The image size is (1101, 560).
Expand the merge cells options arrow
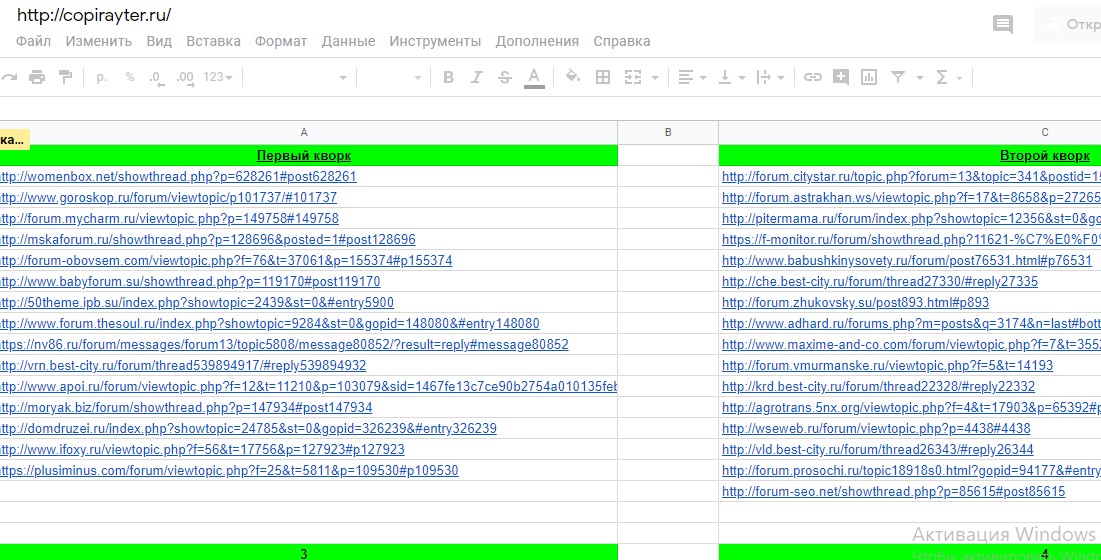(655, 78)
